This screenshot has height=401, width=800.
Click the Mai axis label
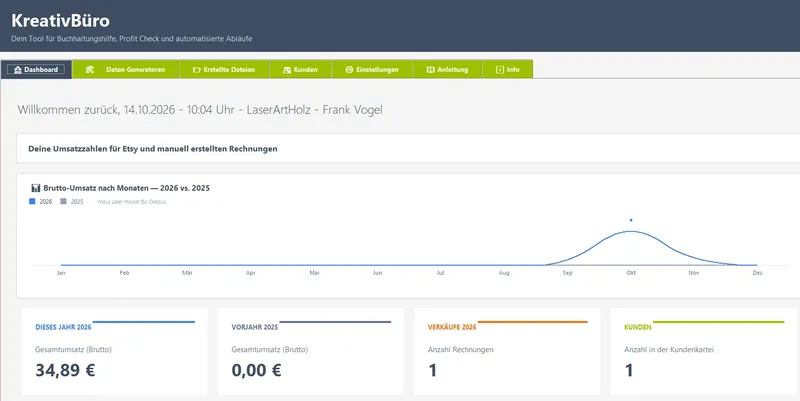(314, 273)
